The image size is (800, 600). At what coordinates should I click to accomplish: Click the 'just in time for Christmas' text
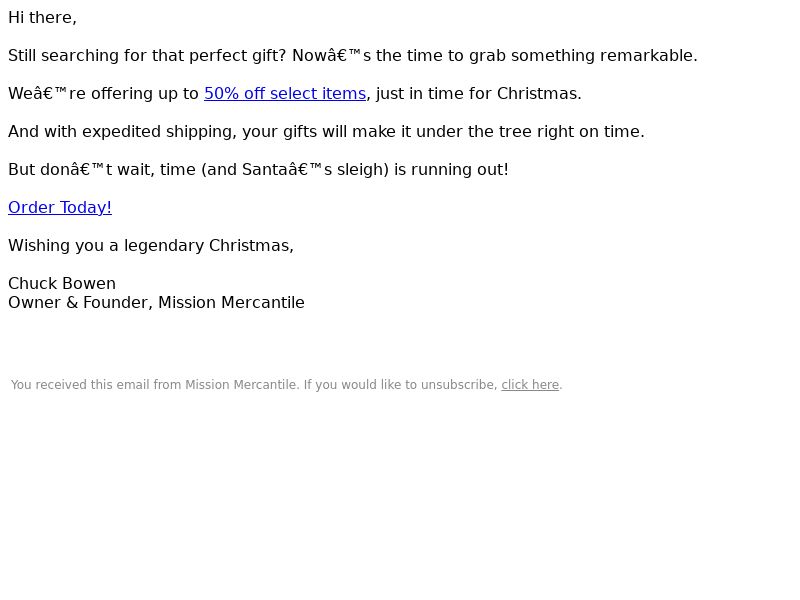point(479,94)
